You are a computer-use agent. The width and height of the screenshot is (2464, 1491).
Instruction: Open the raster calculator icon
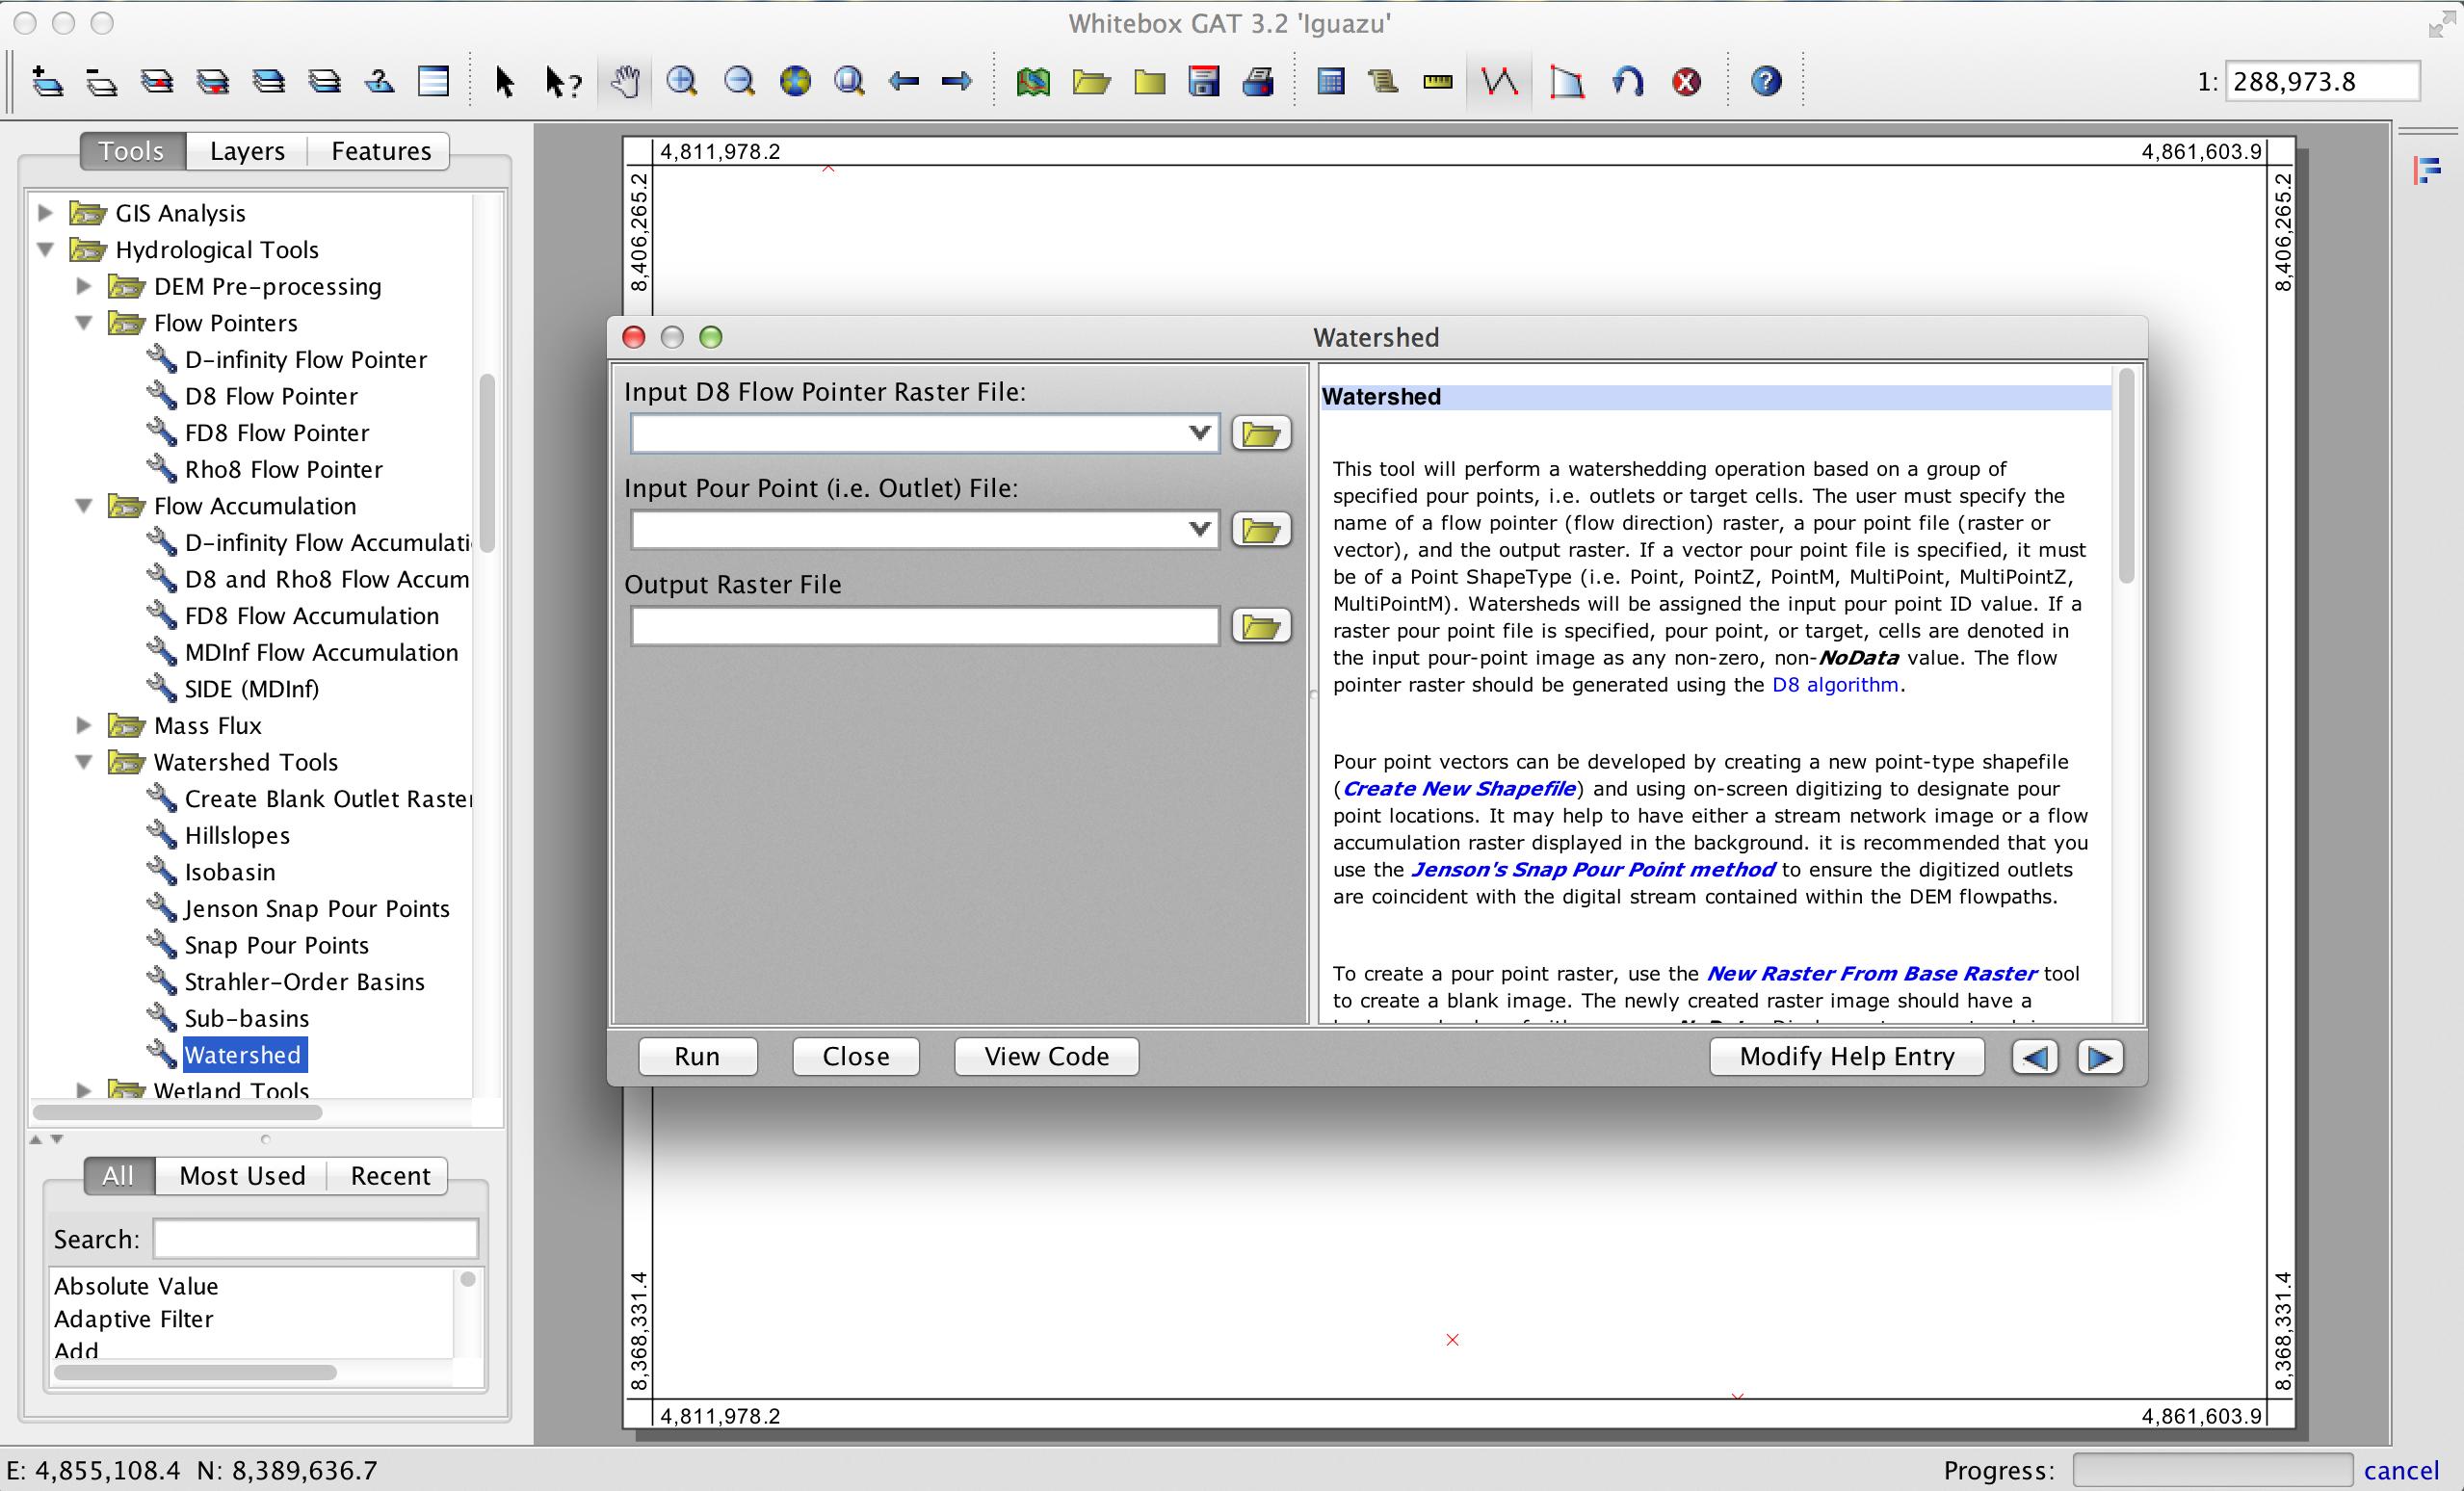(x=1330, y=81)
